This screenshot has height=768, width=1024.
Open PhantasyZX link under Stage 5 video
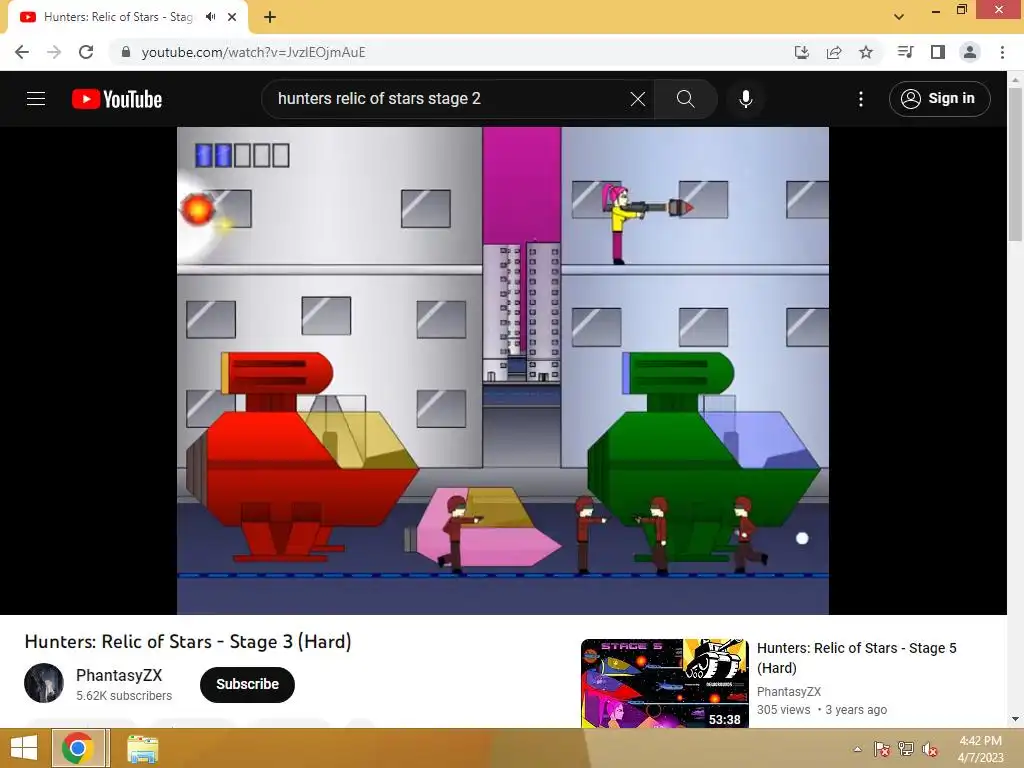(788, 692)
